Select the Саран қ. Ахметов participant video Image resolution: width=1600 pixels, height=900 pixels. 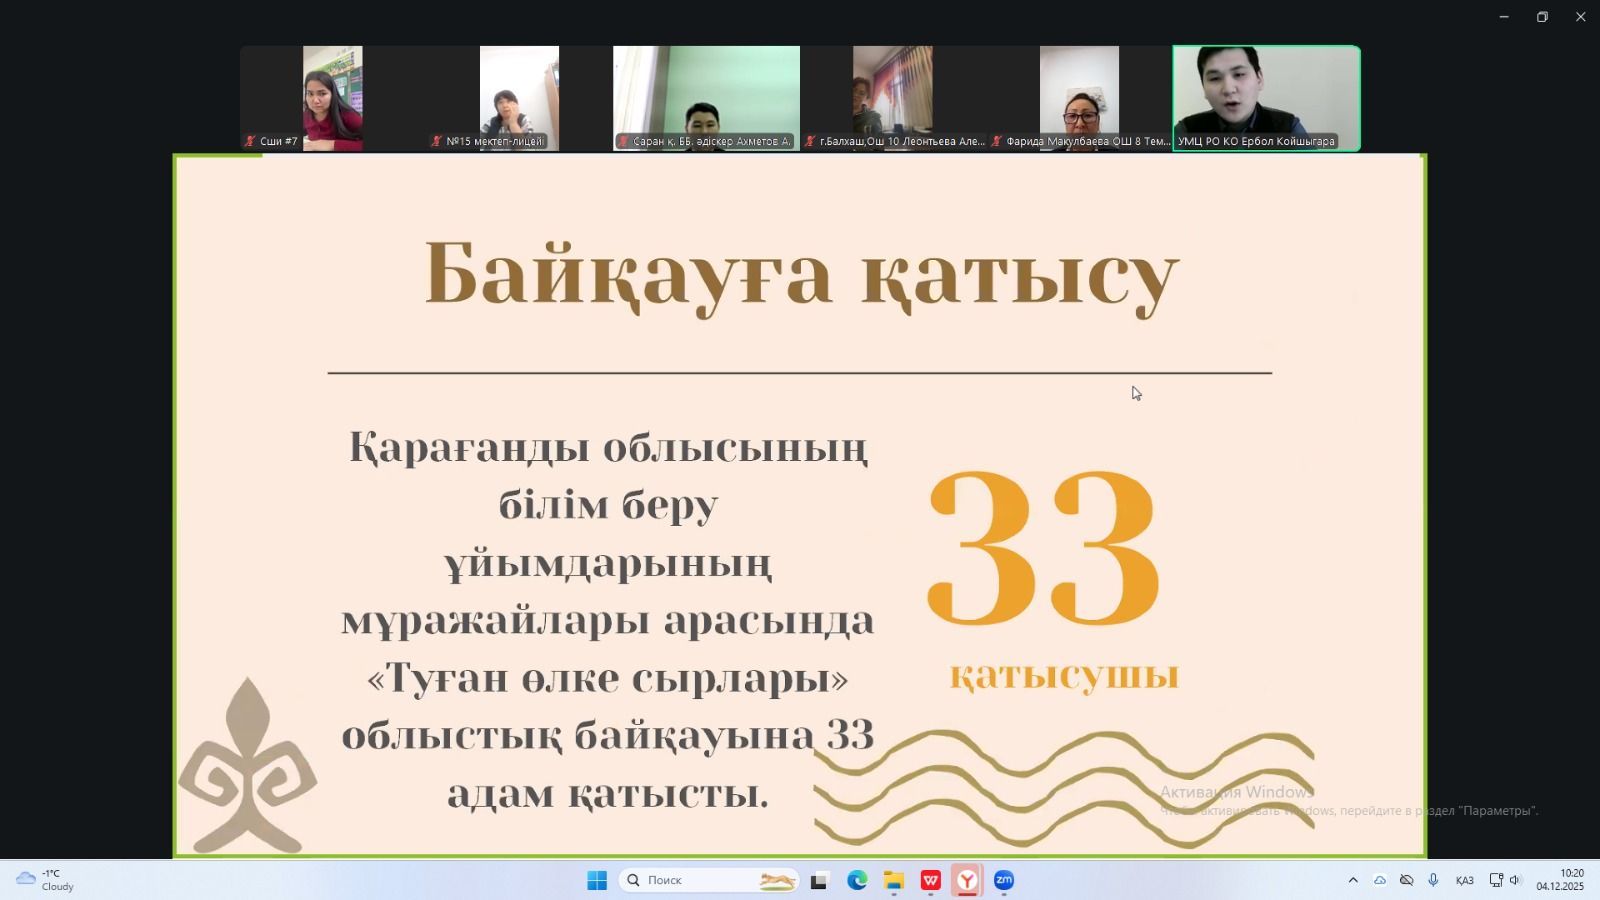click(706, 98)
